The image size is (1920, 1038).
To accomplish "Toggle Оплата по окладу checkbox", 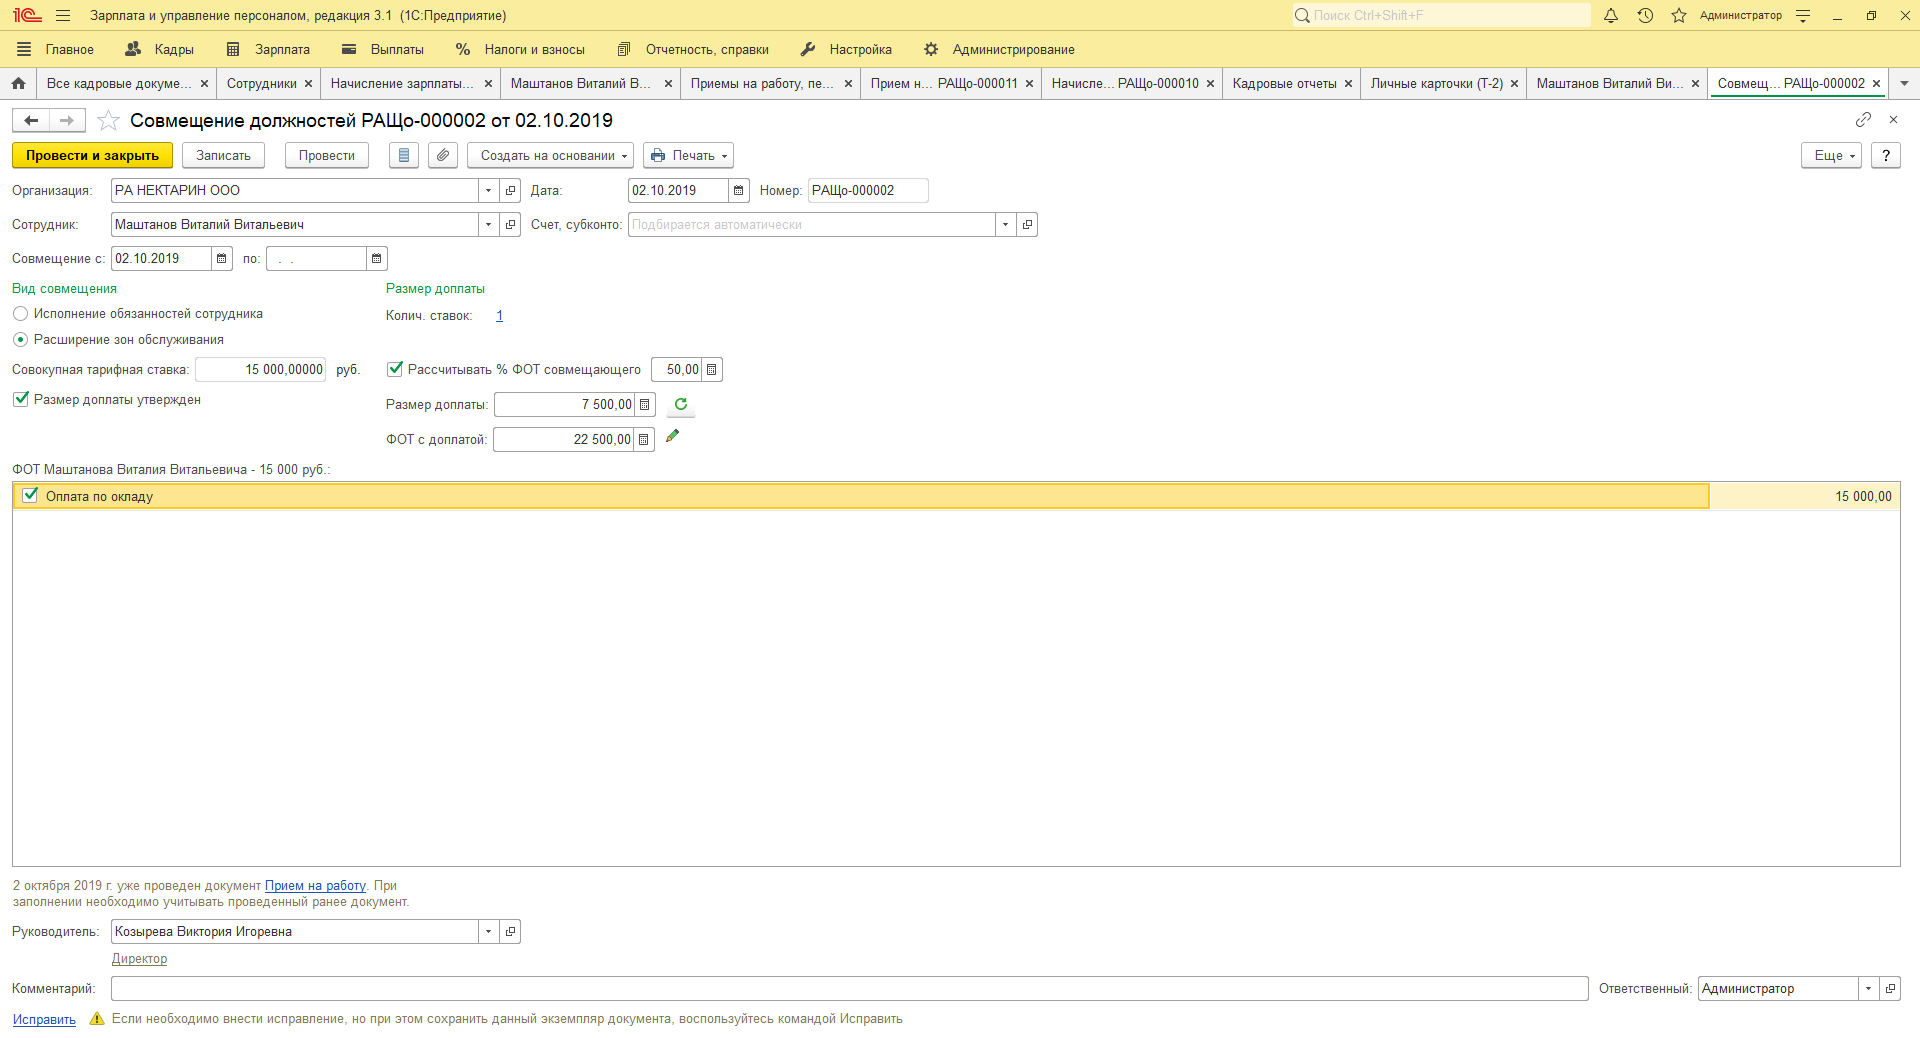I will (x=30, y=495).
